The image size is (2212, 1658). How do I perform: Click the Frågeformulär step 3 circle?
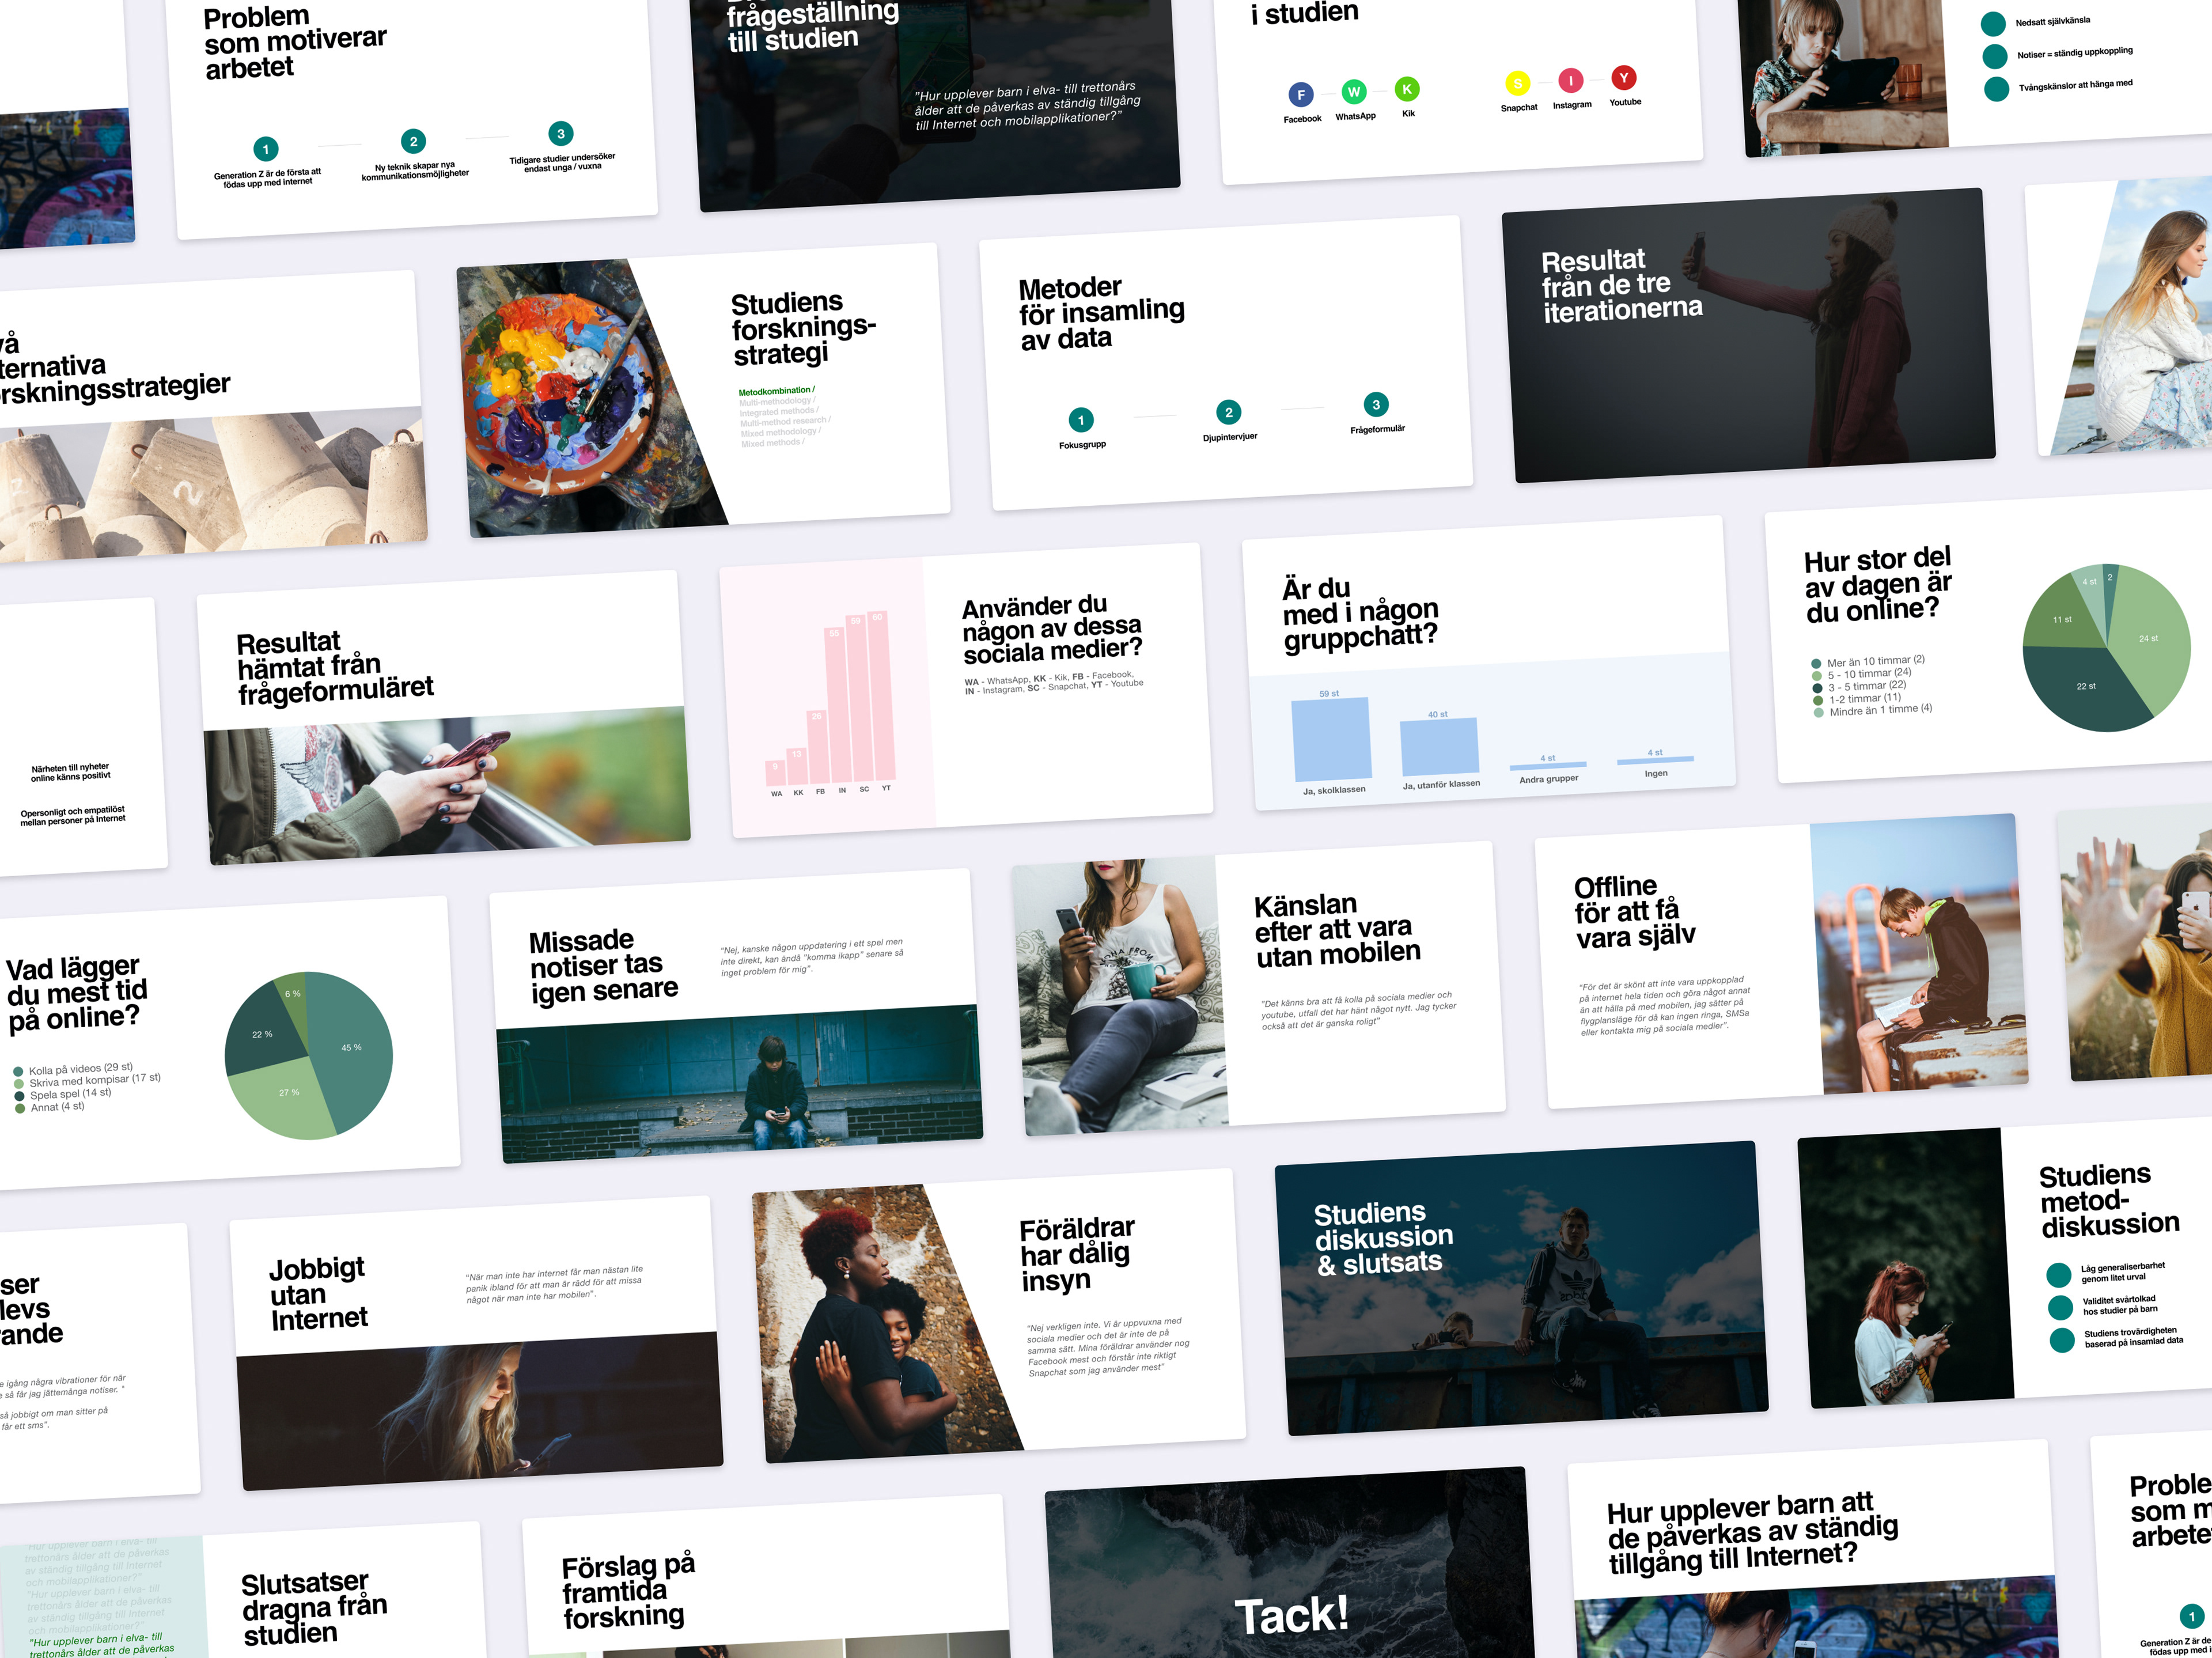[1375, 405]
